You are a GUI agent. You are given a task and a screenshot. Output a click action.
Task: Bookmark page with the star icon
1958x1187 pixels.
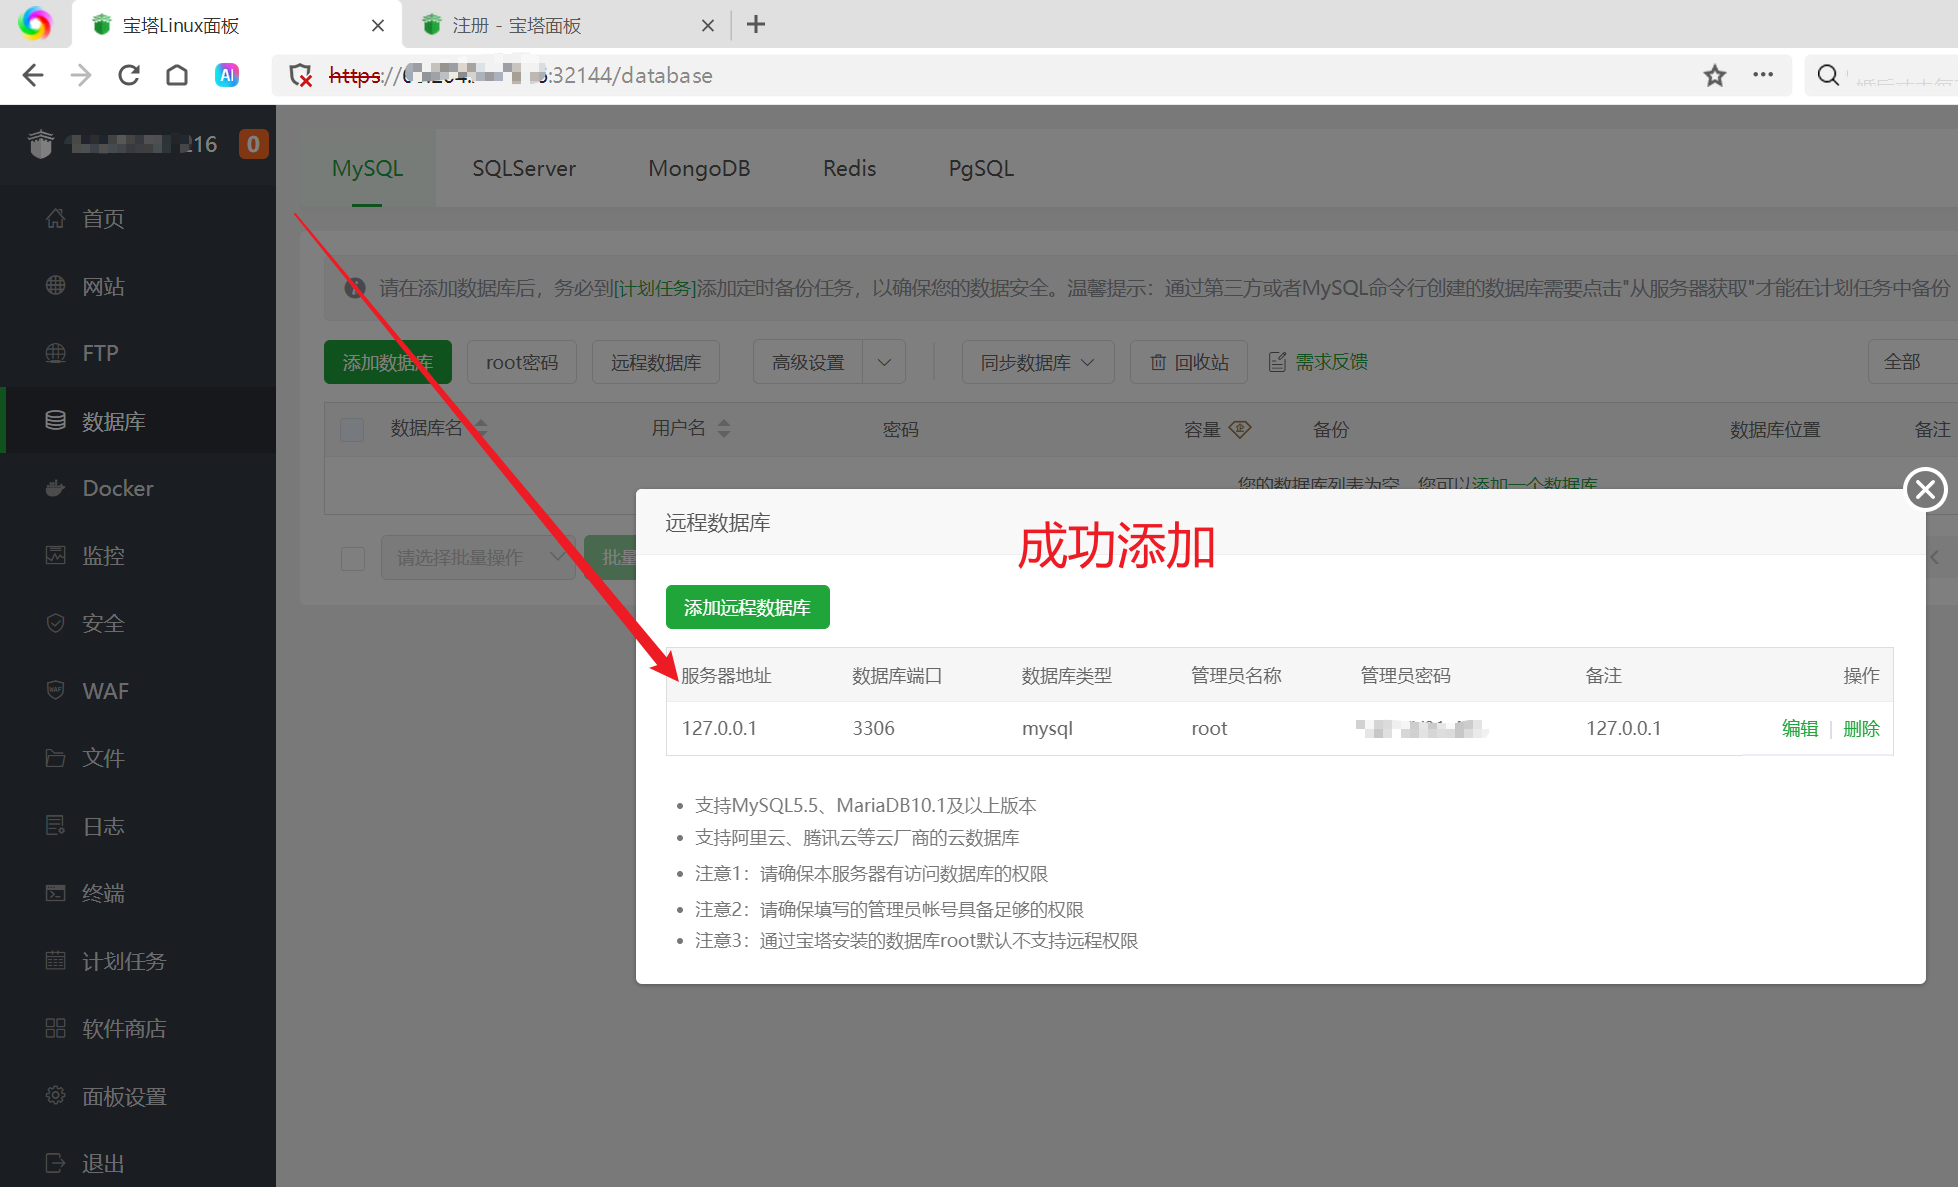(1715, 75)
